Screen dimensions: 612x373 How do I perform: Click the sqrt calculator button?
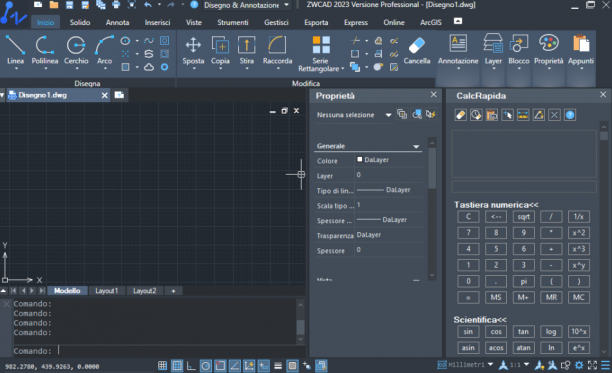coord(523,217)
